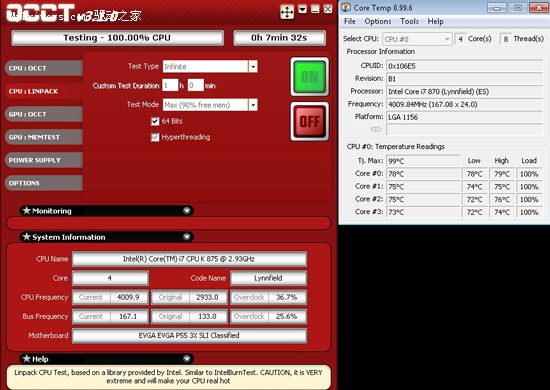Screen dimensions: 550x390
Task: Click Core #2 temperature reading field
Action: 423,199
